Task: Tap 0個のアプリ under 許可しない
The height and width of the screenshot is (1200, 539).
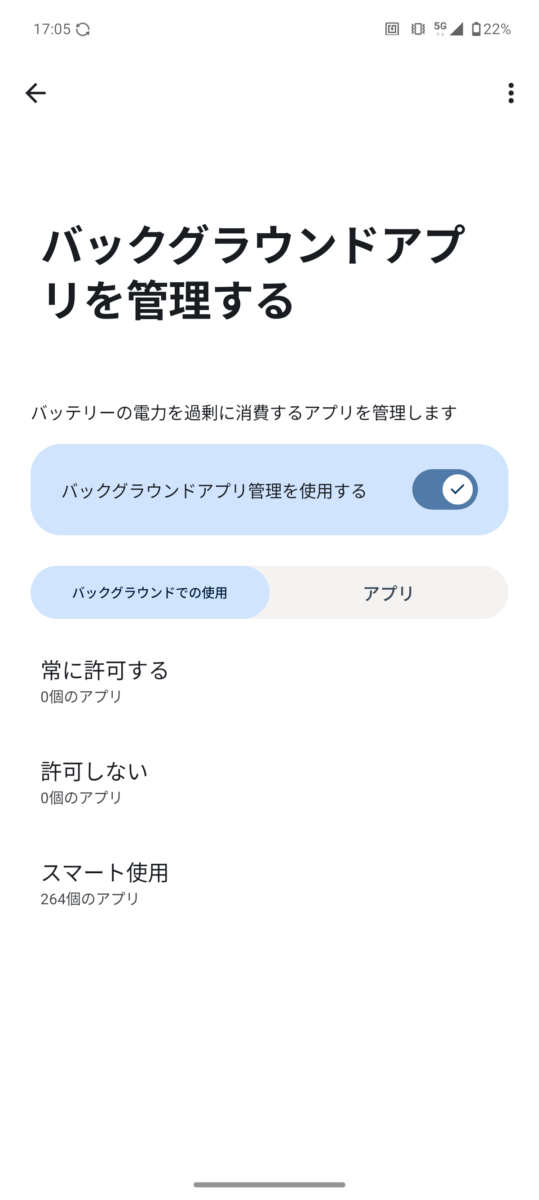Action: (x=81, y=798)
